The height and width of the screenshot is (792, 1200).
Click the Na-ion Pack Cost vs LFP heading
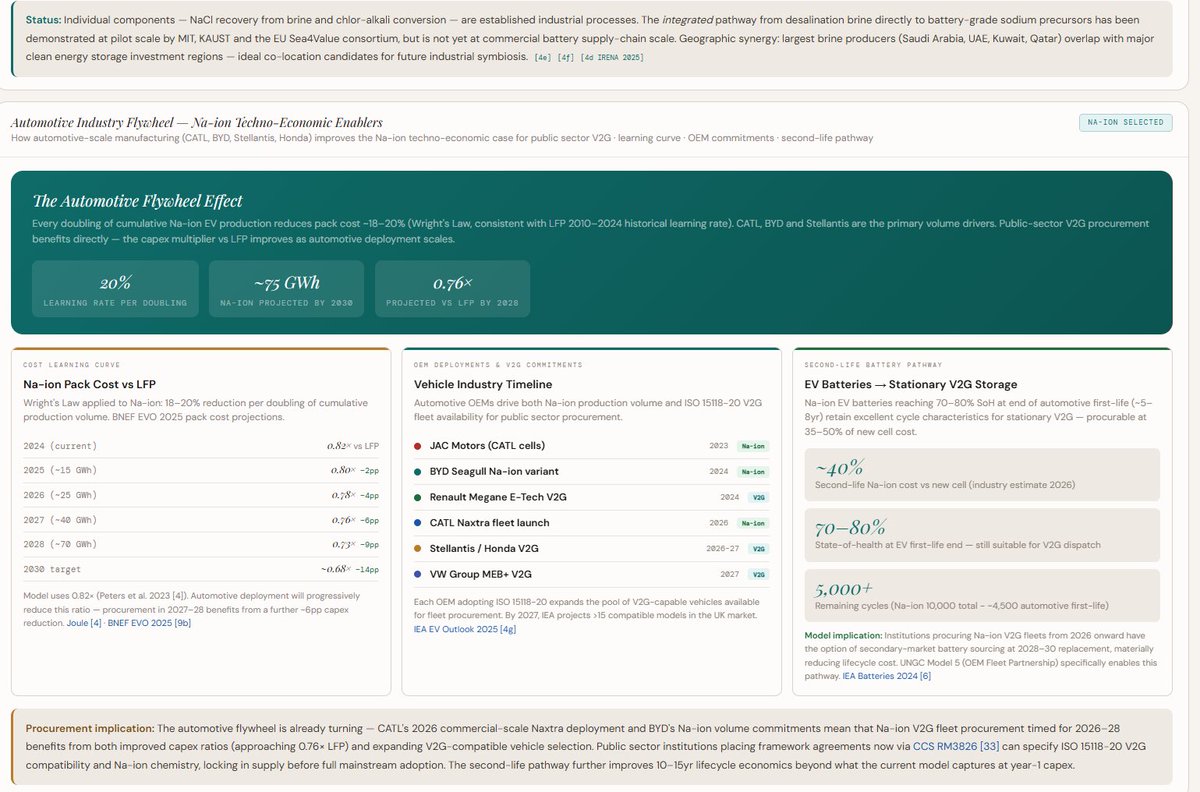90,384
